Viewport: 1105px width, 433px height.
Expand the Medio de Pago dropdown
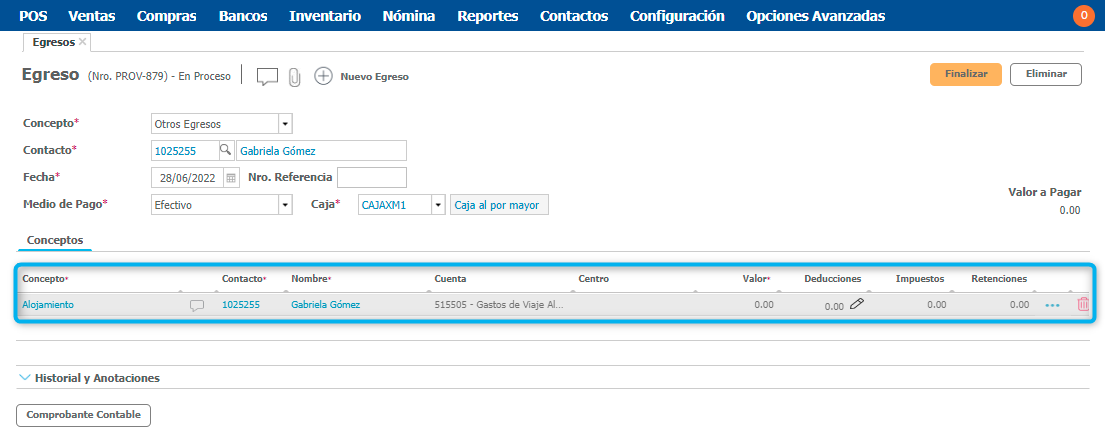click(285, 205)
